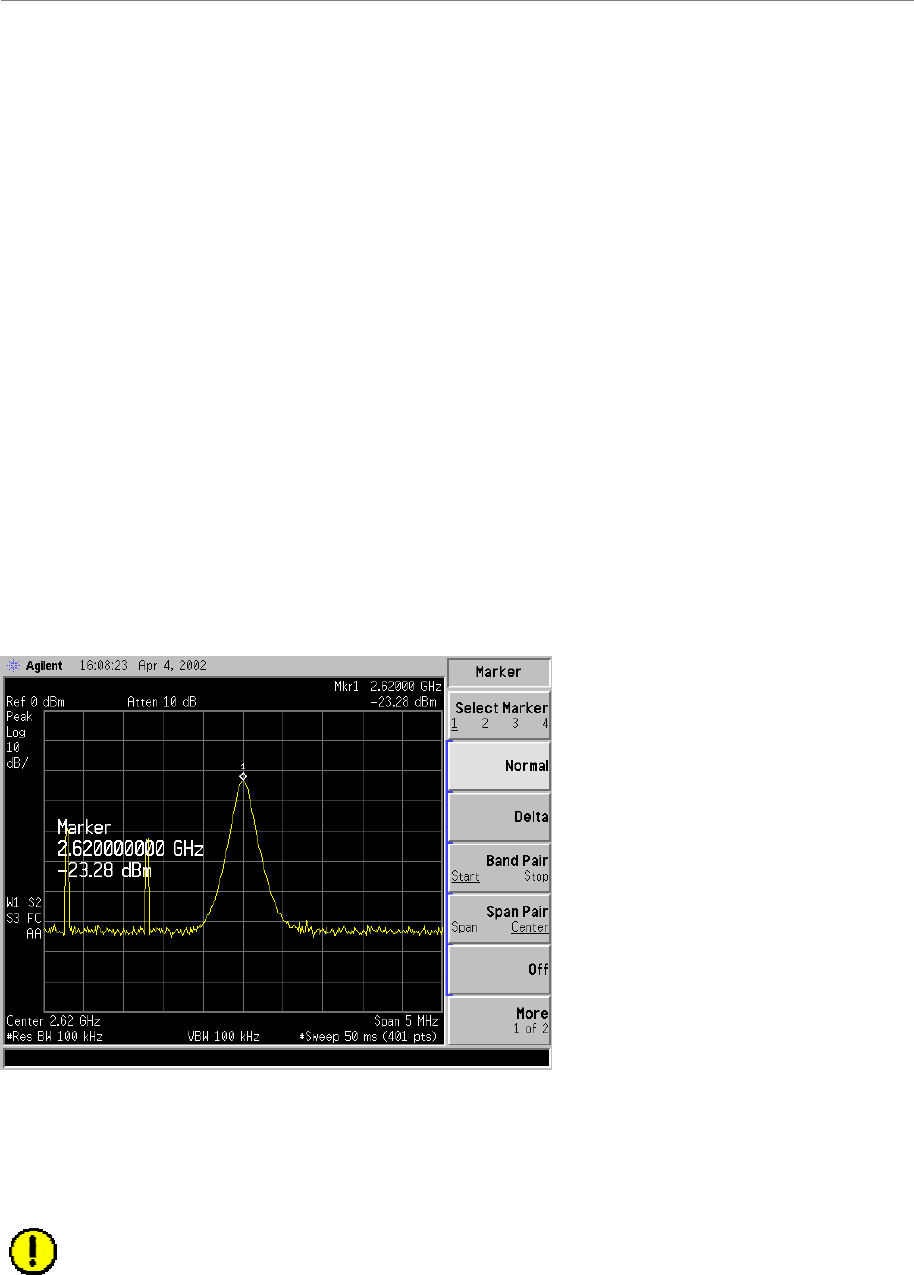Click the W1 S2 trace status label
This screenshot has height=1275, width=914.
click(x=24, y=903)
